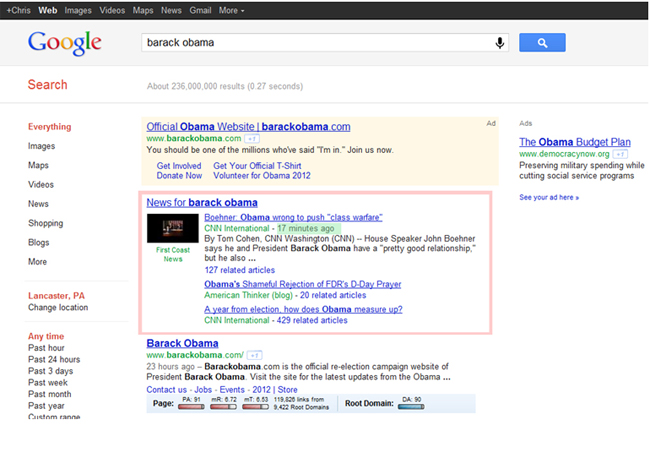
Task: Select the Any time filter
Action: (x=46, y=336)
